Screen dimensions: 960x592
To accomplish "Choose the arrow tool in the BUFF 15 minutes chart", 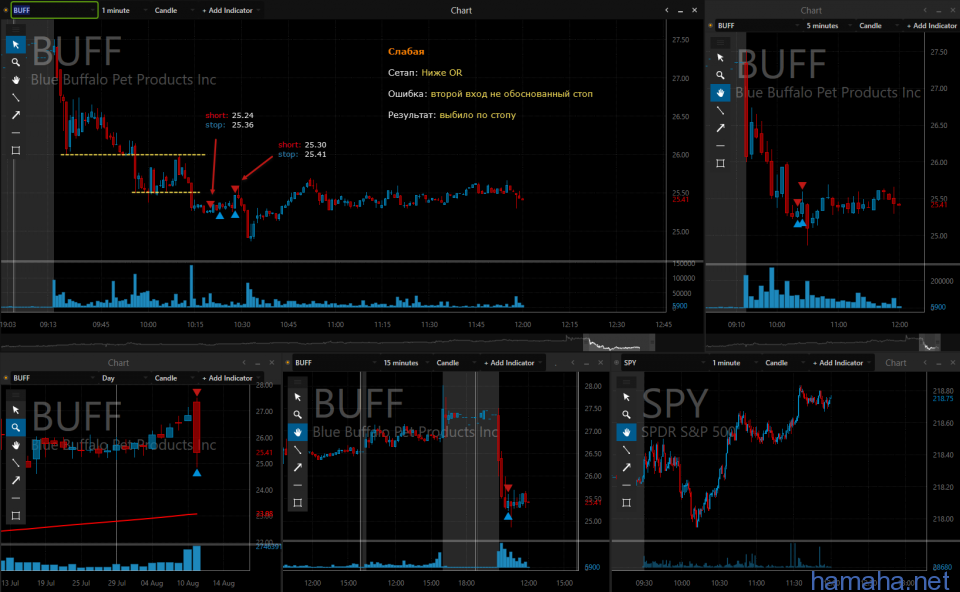I will tap(298, 468).
